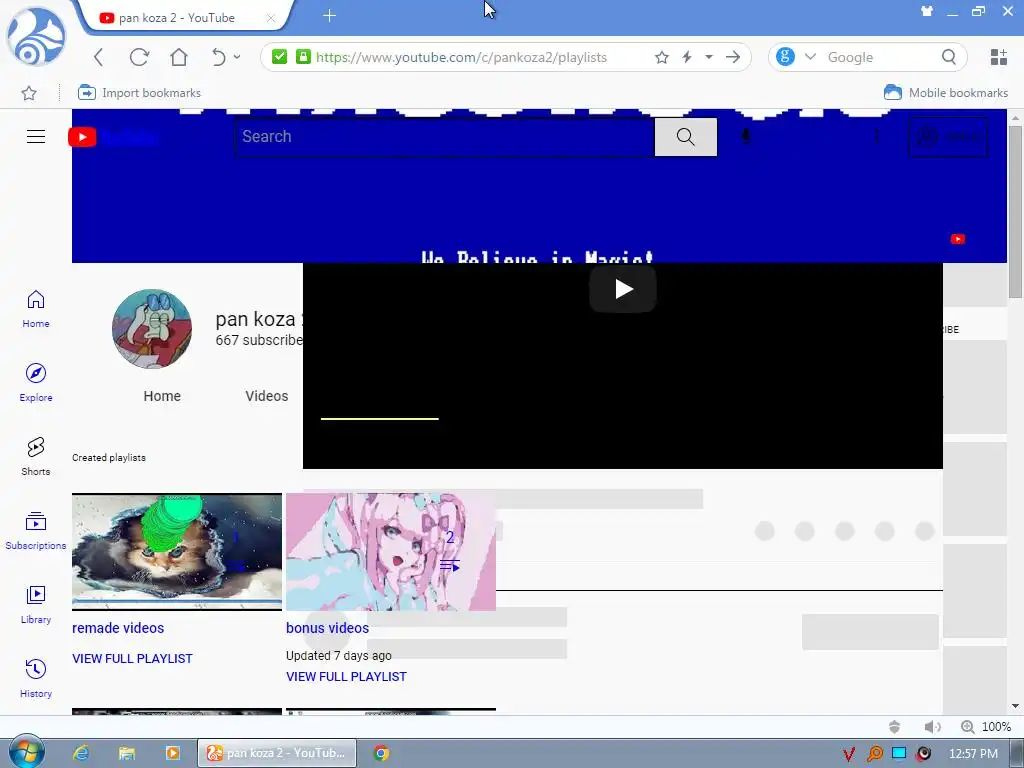
Task: Close the pan koza 2 YouTube tab
Action: [270, 18]
